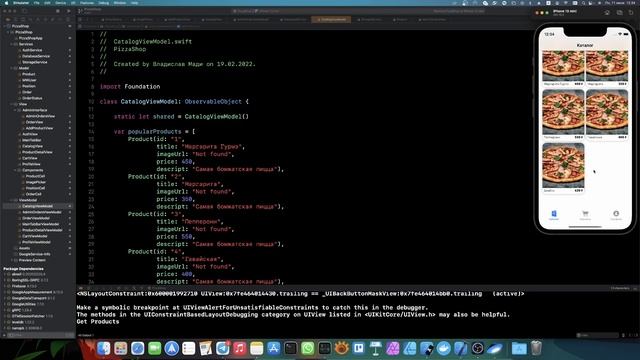Click 'Get Products' console output line

[x=98, y=322]
